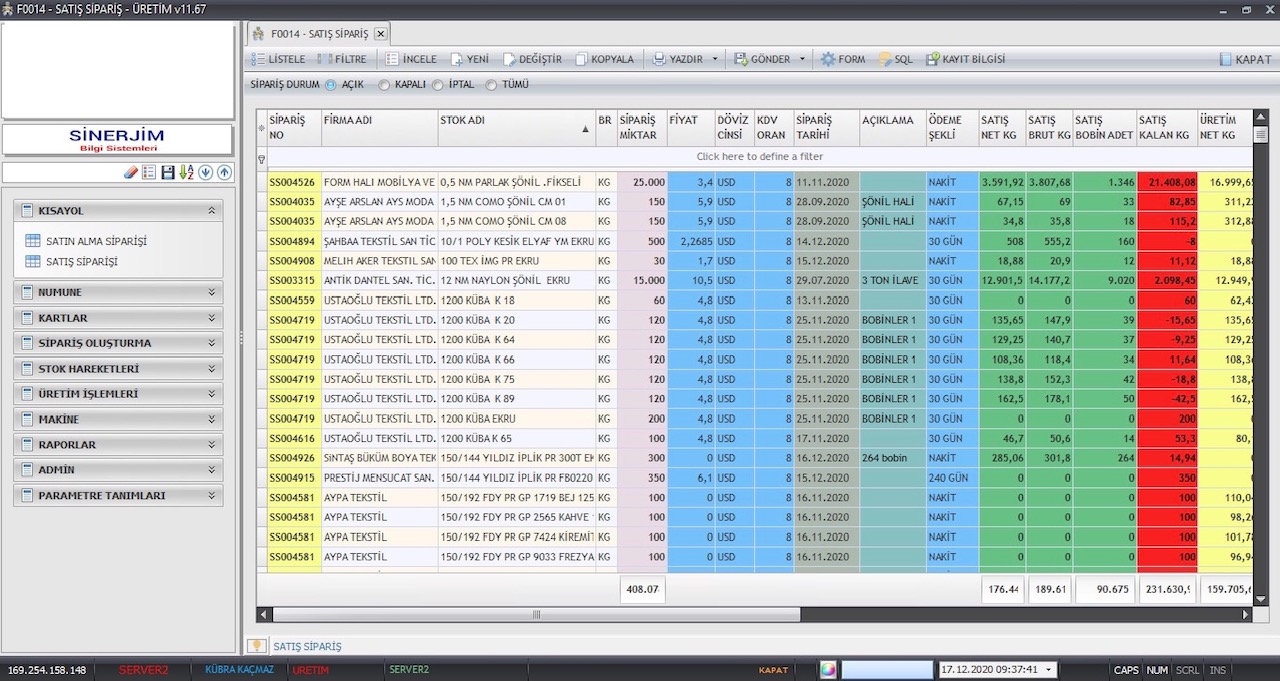Select the İPTAL order status radio button

[x=438, y=85]
